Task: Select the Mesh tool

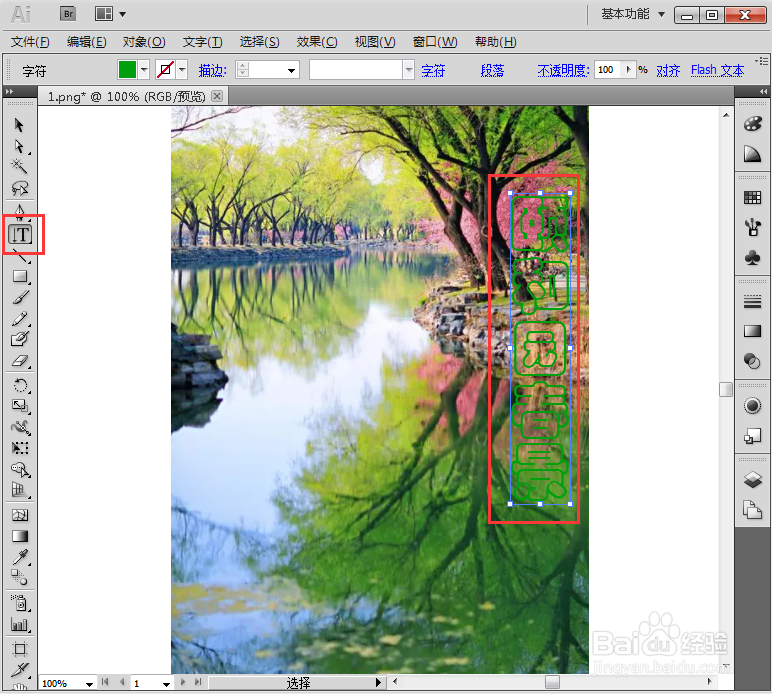Action: pyautogui.click(x=20, y=515)
